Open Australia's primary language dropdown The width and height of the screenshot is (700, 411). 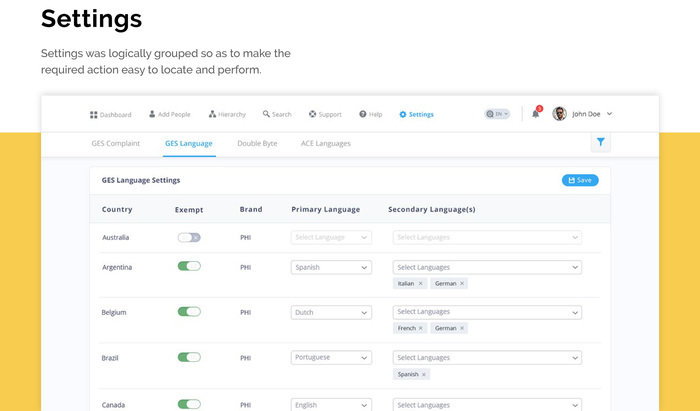click(331, 237)
